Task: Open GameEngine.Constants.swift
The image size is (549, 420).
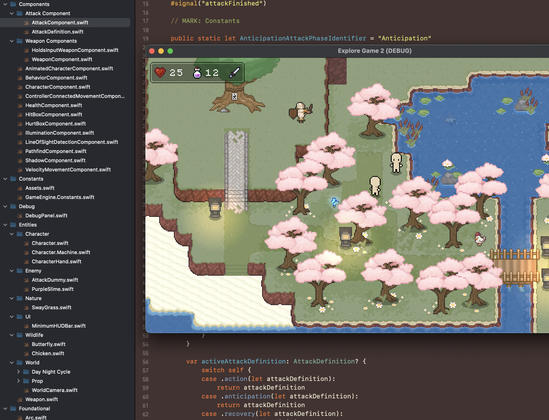Action: click(x=60, y=197)
